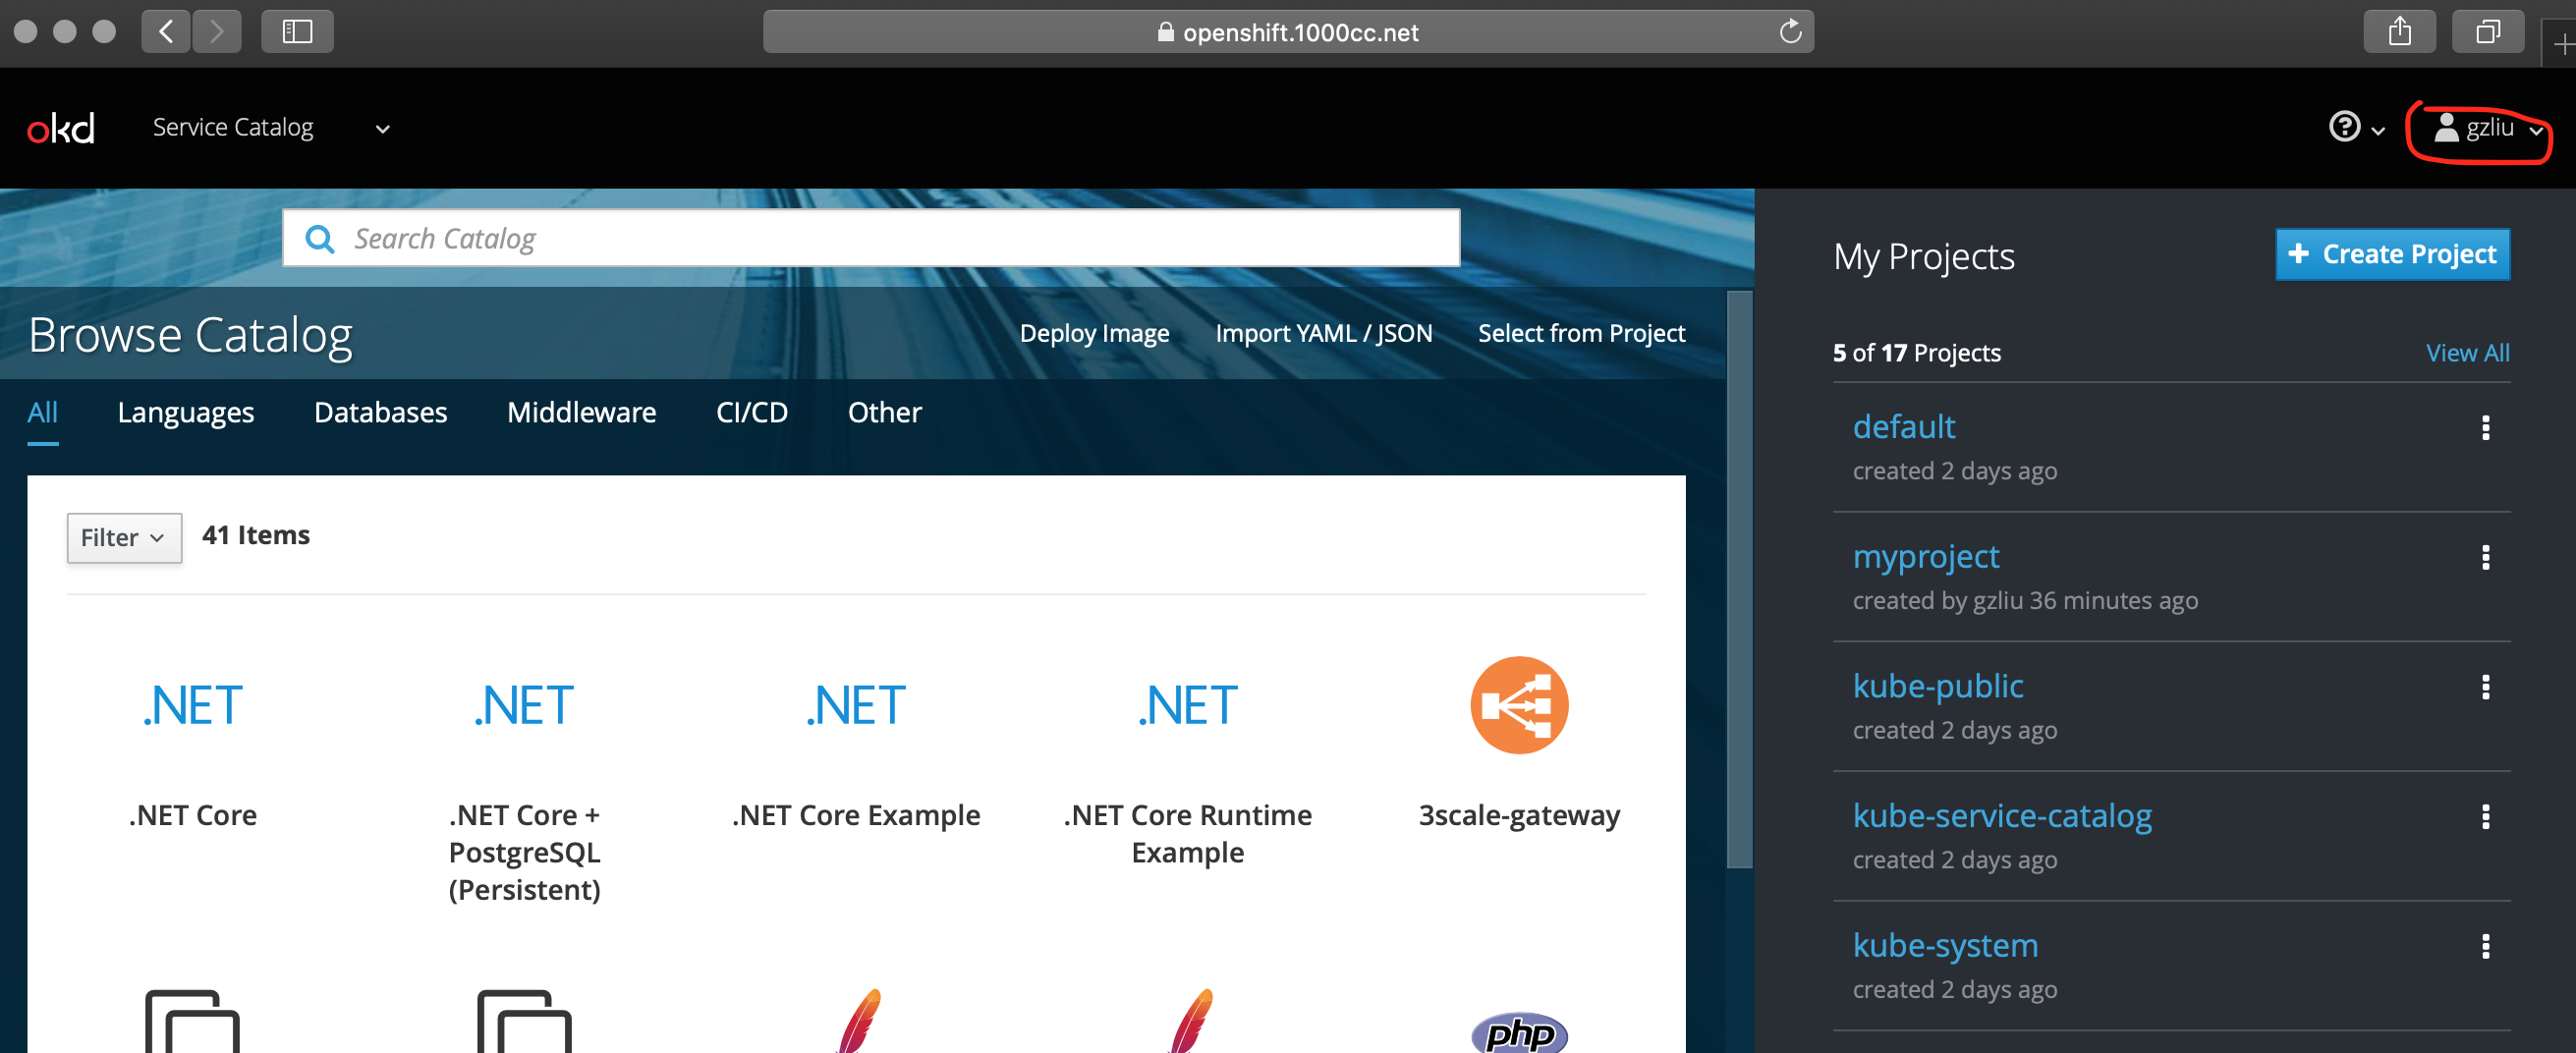Open the gzliu user menu

pos(2487,128)
